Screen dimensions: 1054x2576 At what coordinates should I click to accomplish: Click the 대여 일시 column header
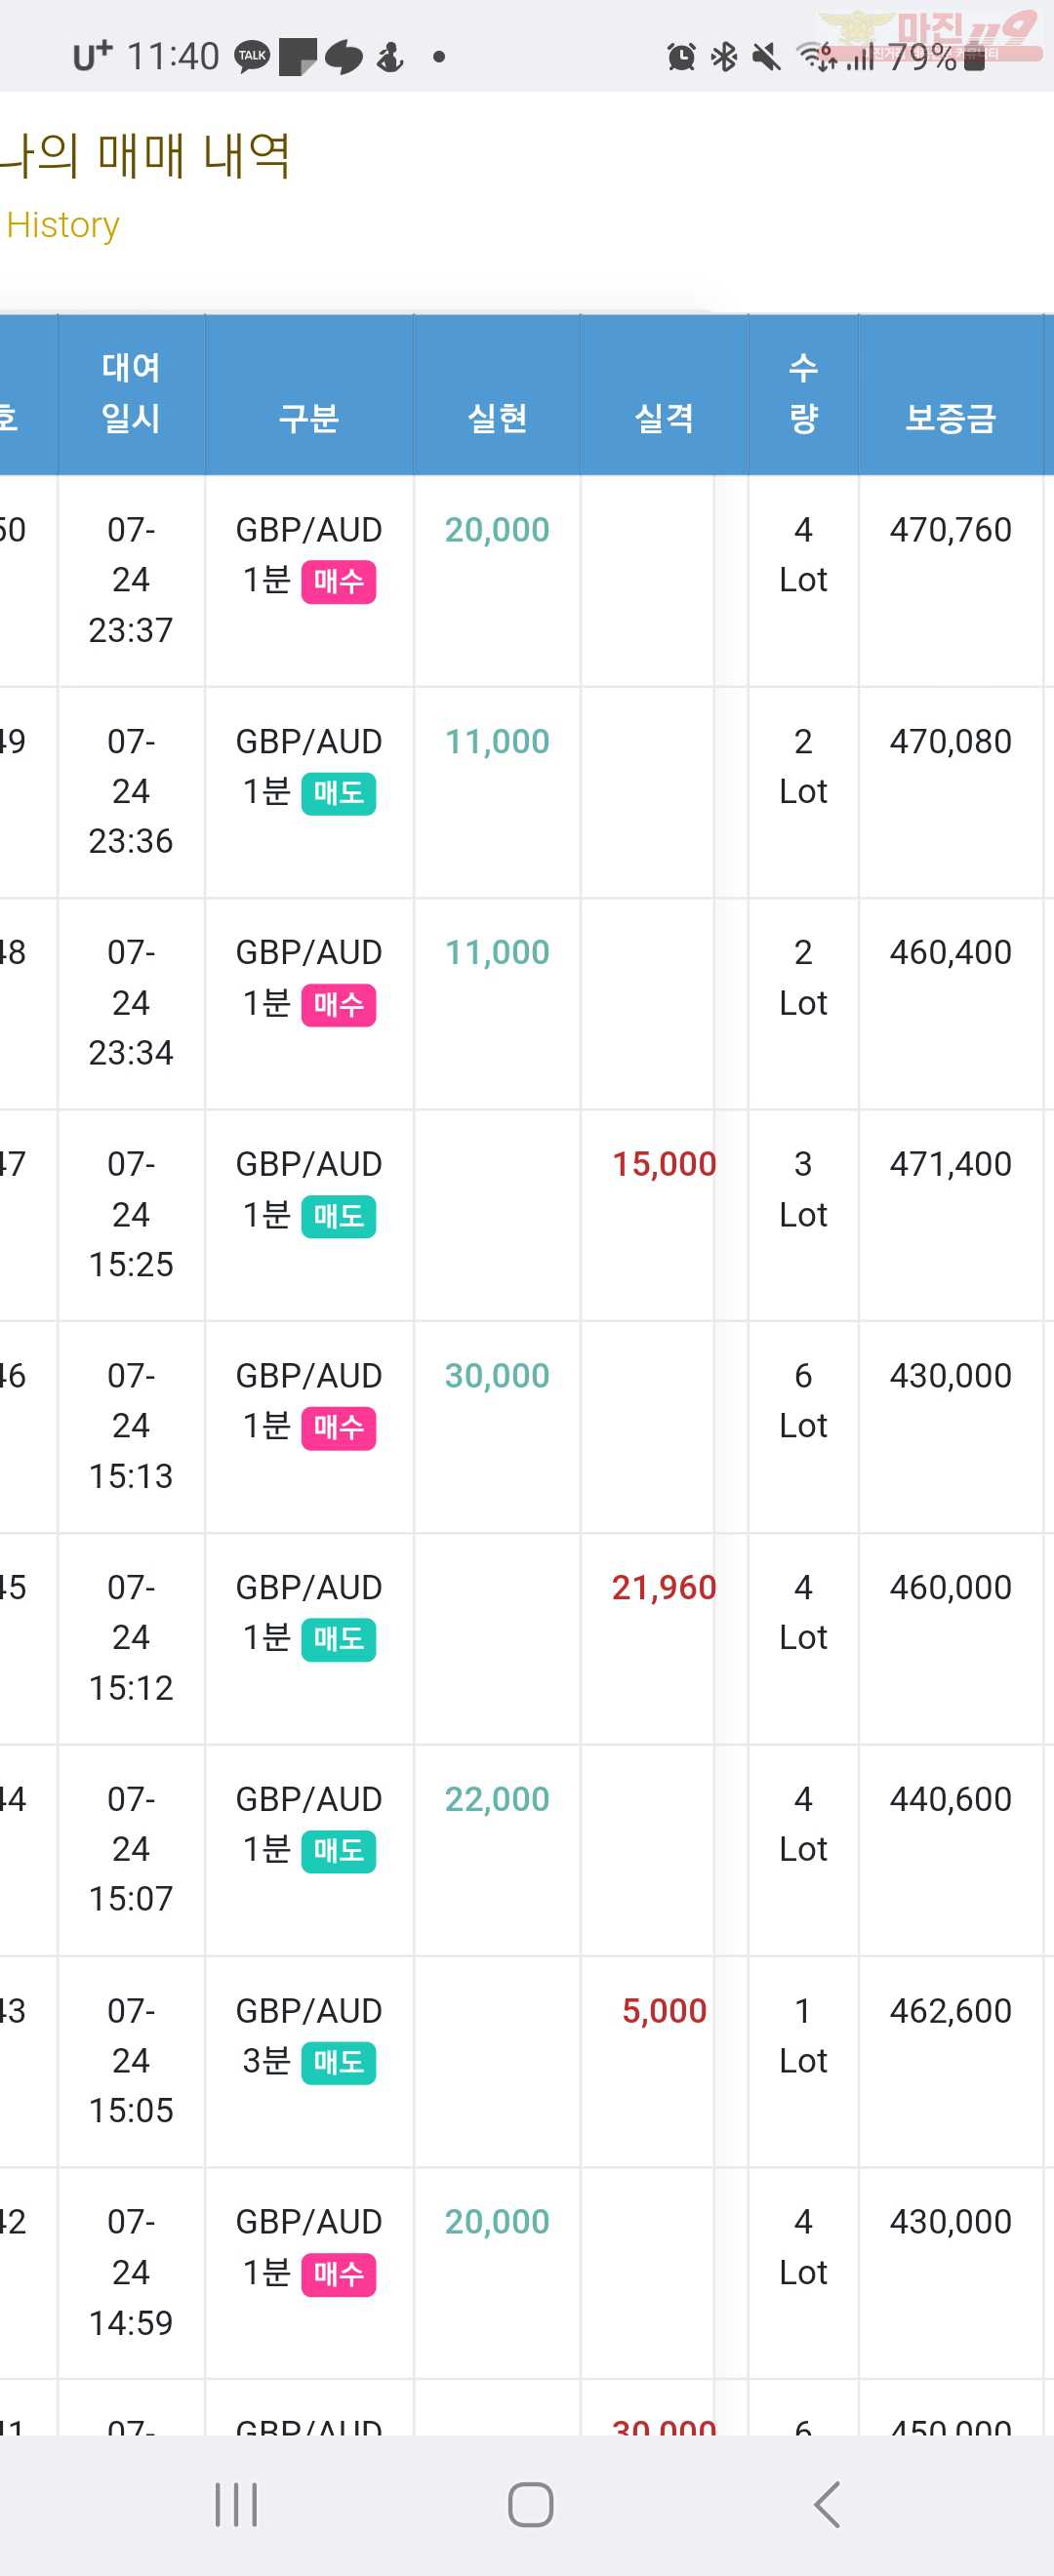click(131, 393)
